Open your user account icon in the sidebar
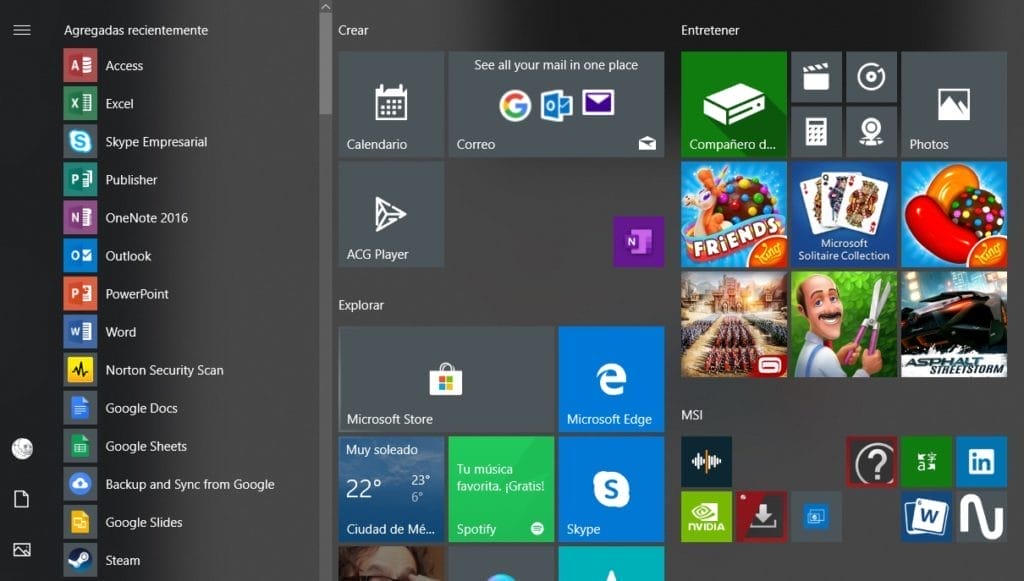The image size is (1024, 581). pyautogui.click(x=21, y=449)
